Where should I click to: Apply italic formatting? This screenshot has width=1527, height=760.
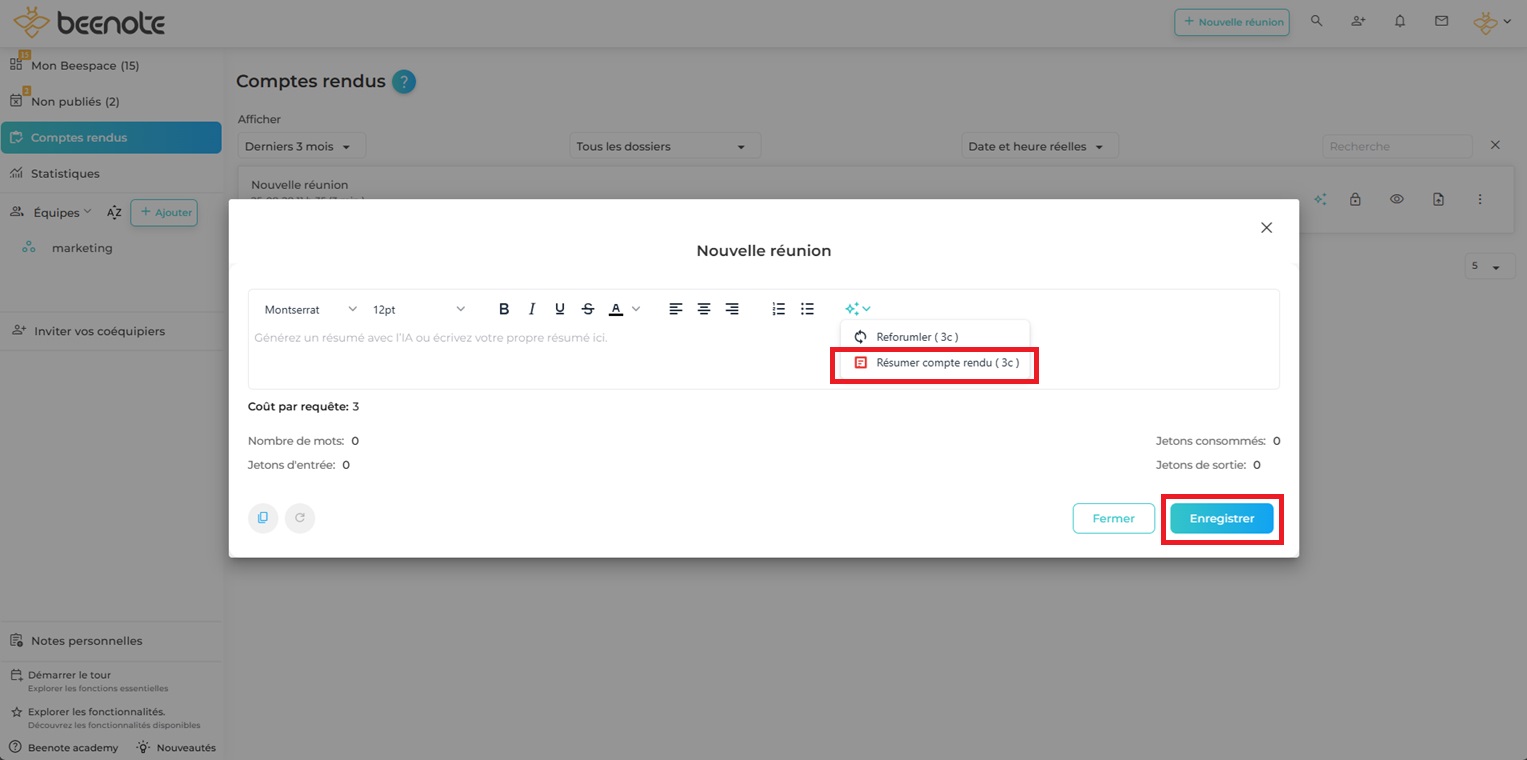pos(532,309)
